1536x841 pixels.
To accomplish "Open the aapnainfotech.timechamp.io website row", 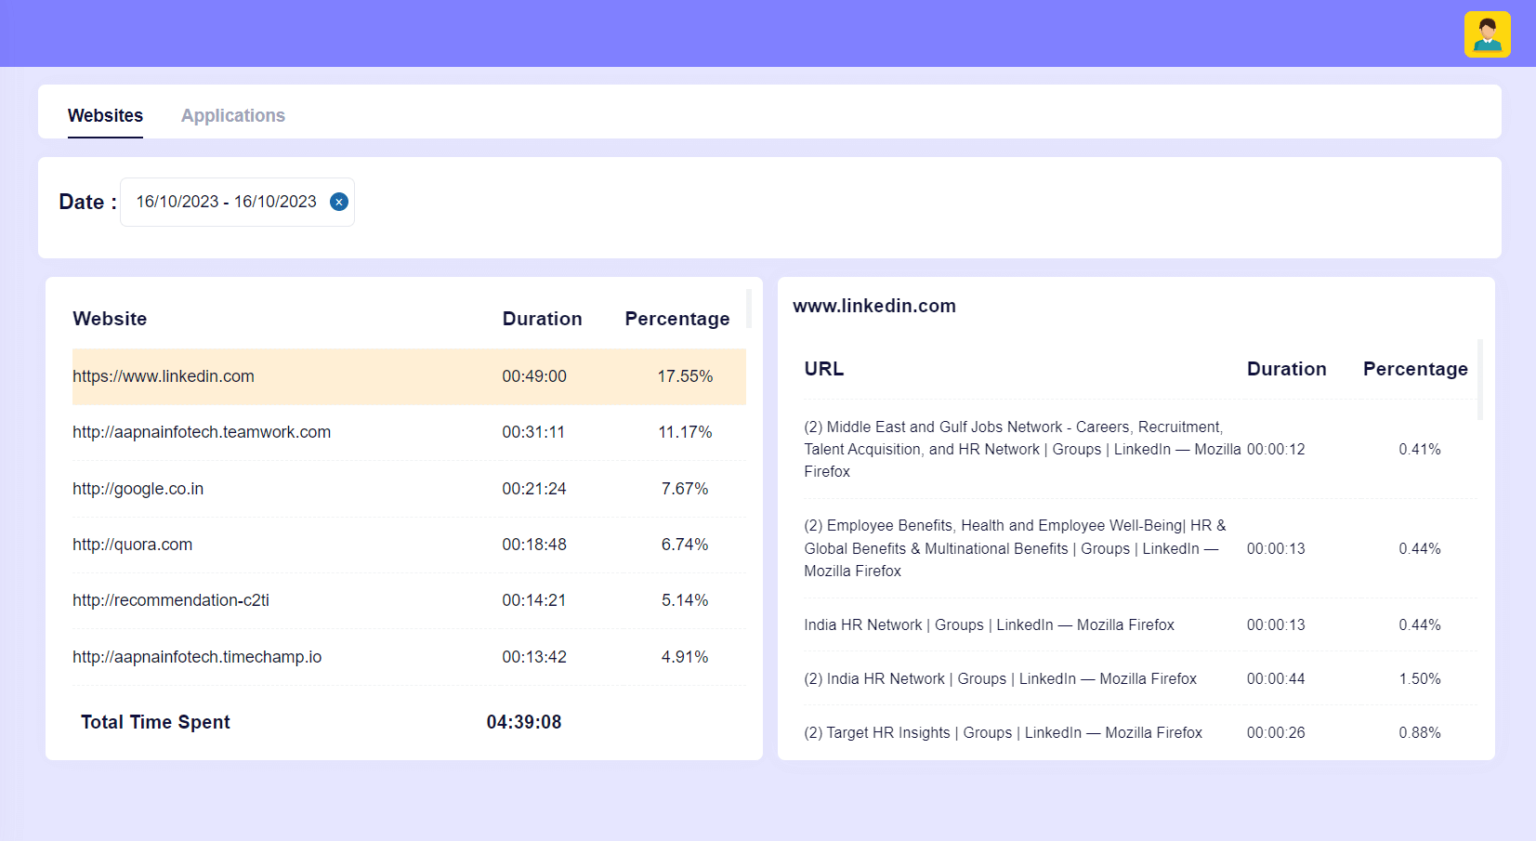I will tap(197, 657).
